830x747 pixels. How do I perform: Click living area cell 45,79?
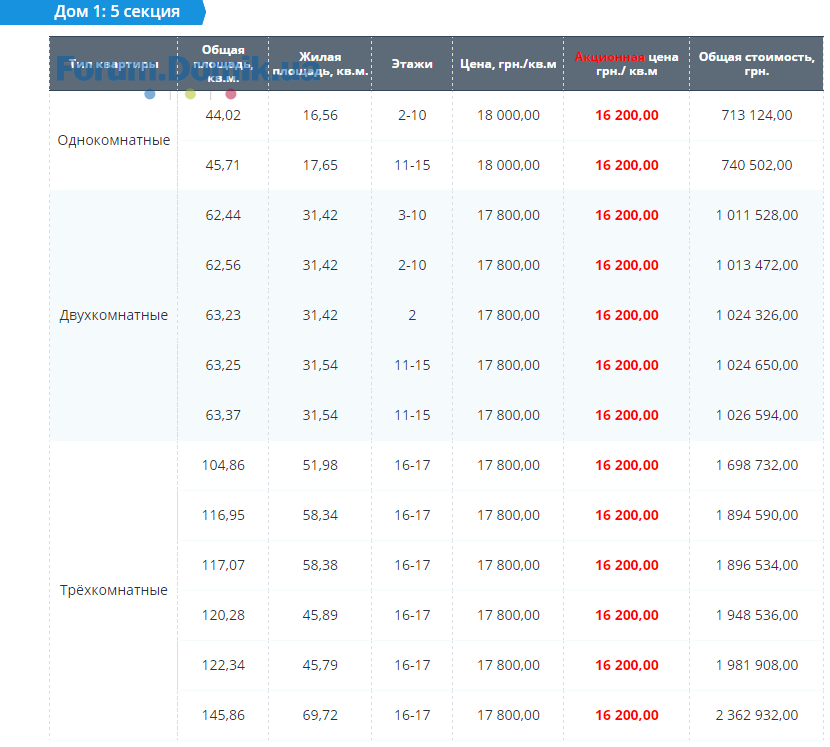[320, 665]
